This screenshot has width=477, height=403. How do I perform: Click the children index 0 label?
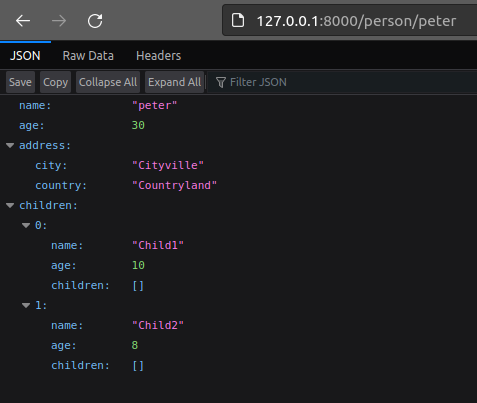coord(41,225)
